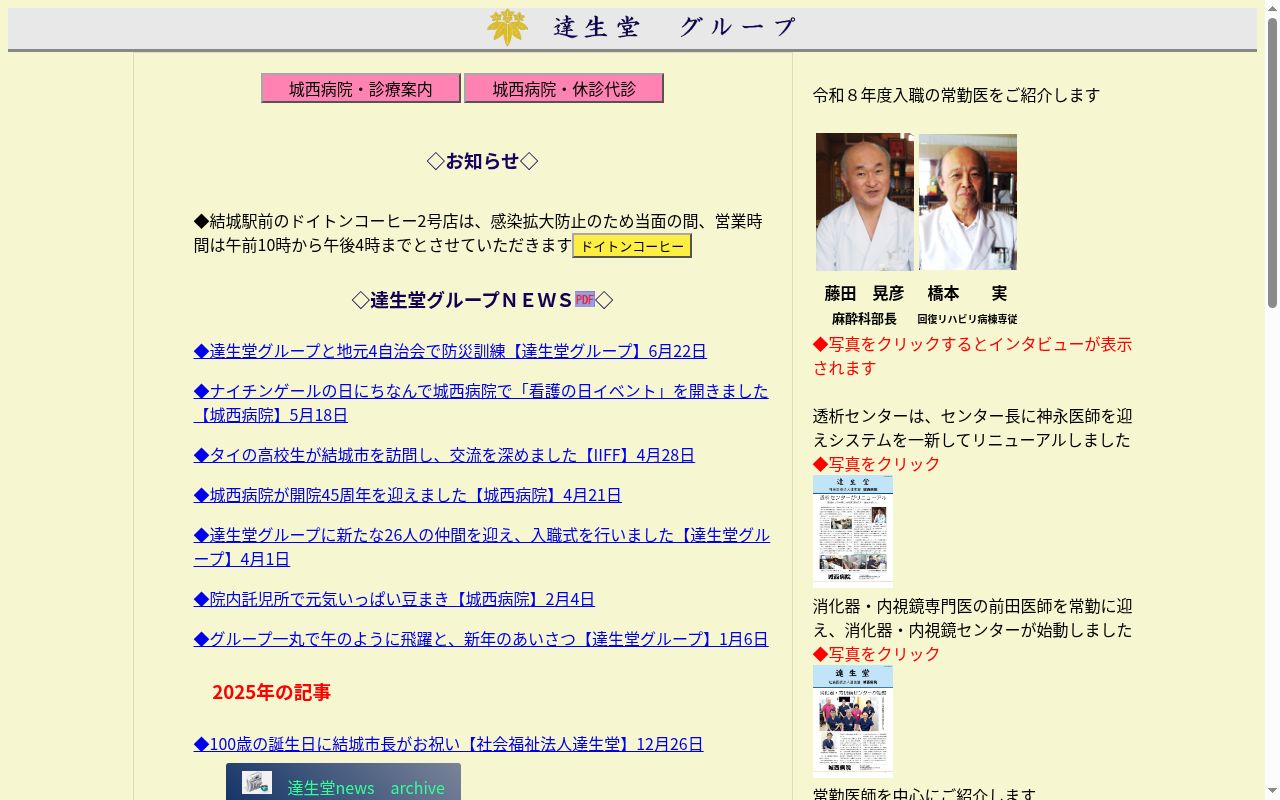Screen dimensions: 1280x800
Task: Open the 豆まき 2月4日 news link
Action: tap(394, 599)
